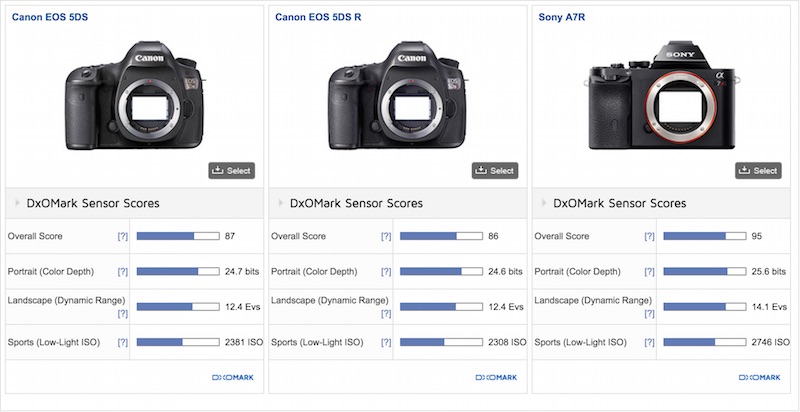Click DxOMark logo in Sony A7R card
The height and width of the screenshot is (412, 800).
(759, 377)
